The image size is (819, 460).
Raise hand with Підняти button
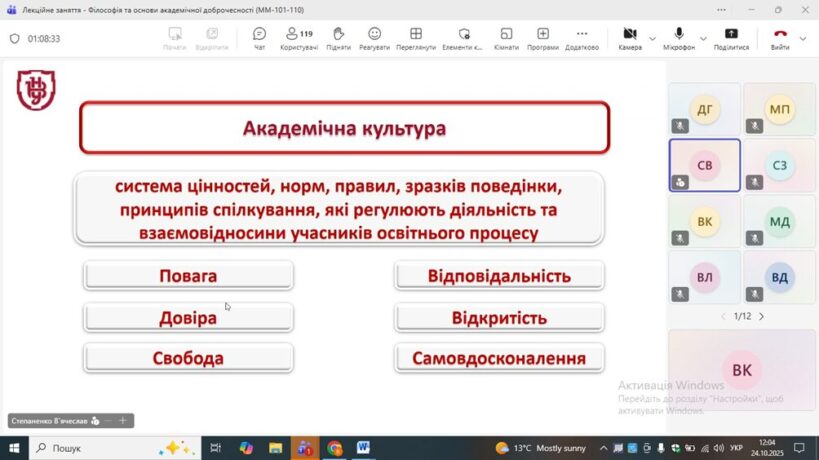pos(338,38)
